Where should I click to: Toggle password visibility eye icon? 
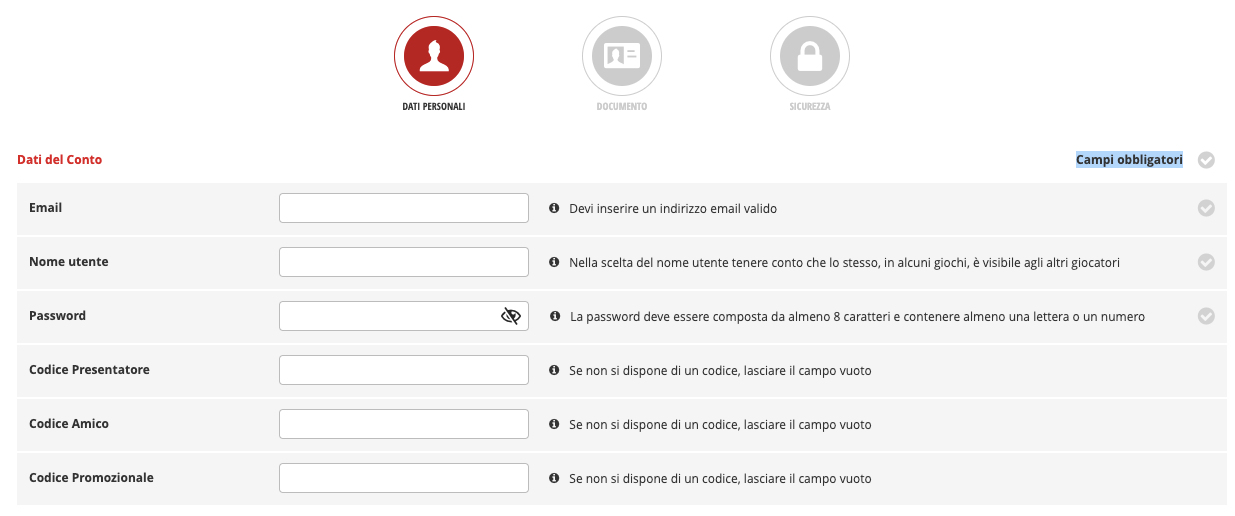[x=511, y=316]
